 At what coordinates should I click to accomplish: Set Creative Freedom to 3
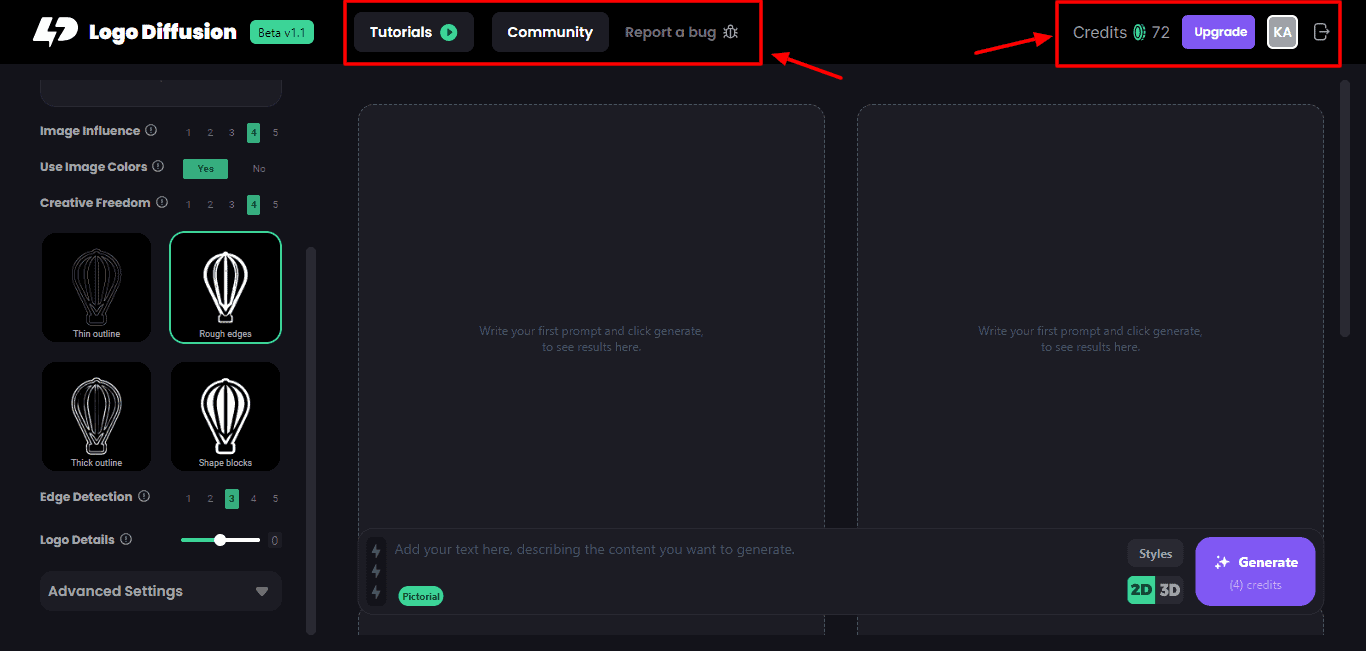click(231, 205)
